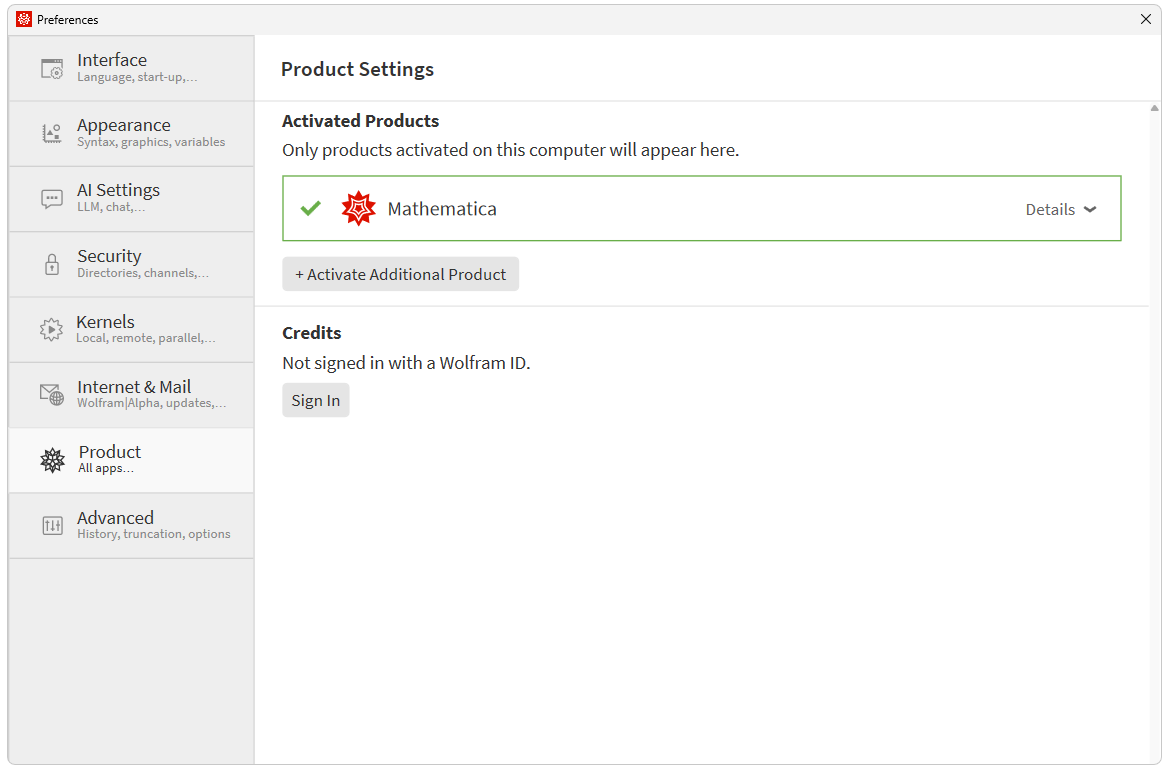
Task: Click the Product spikey icon in sidebar
Action: [52, 460]
